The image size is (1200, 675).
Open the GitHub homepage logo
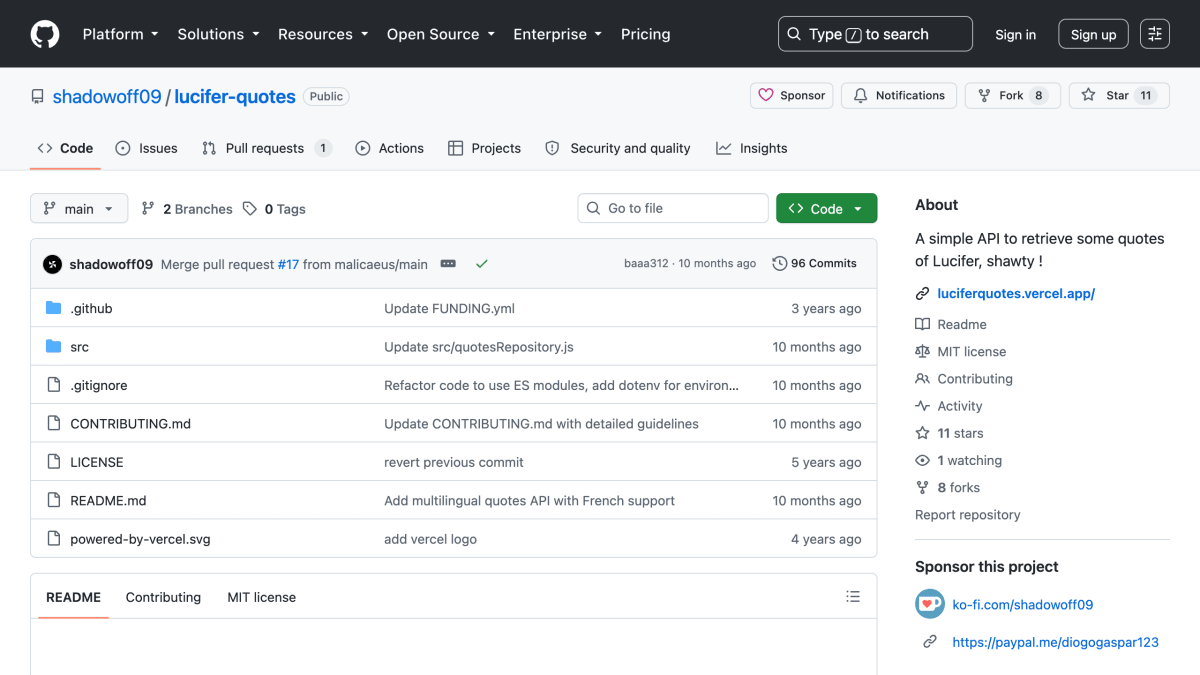(x=45, y=34)
